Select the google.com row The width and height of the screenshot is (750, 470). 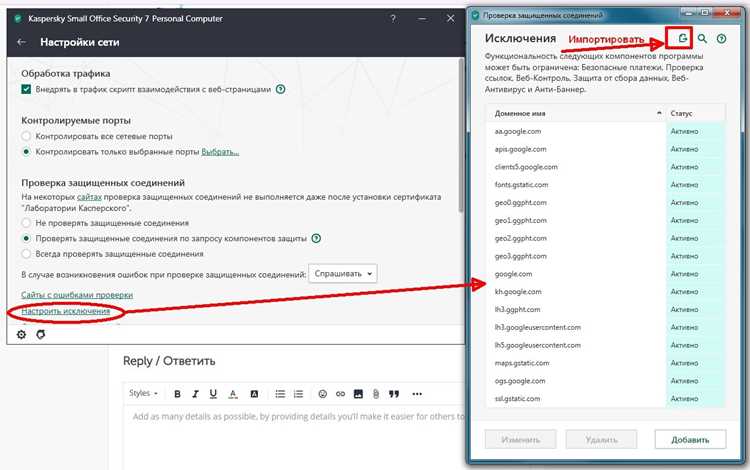[606, 274]
